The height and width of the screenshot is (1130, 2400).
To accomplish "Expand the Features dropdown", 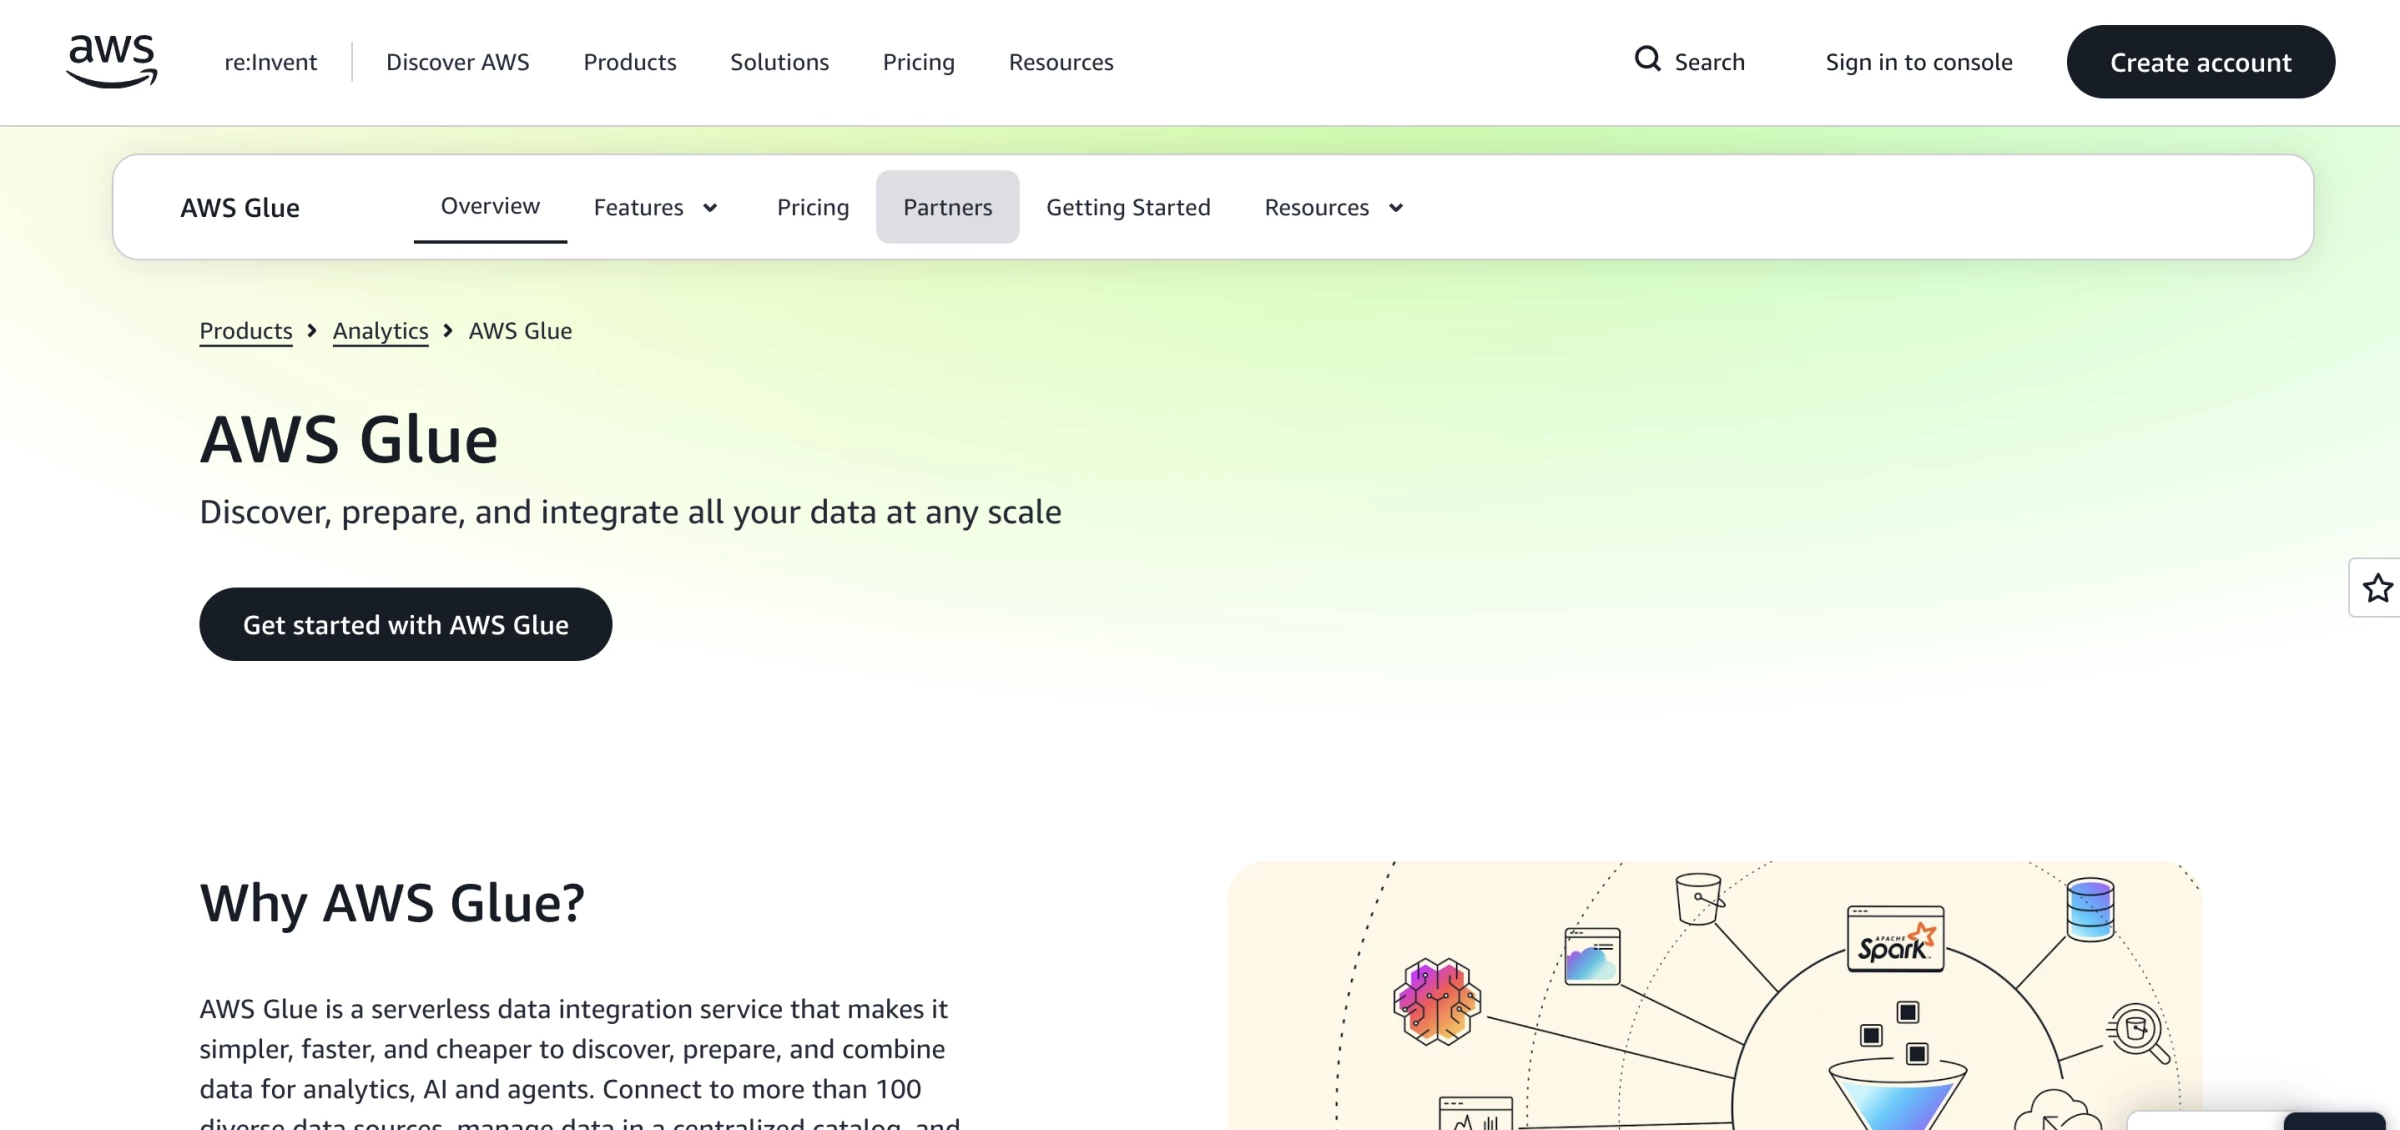I will (656, 207).
